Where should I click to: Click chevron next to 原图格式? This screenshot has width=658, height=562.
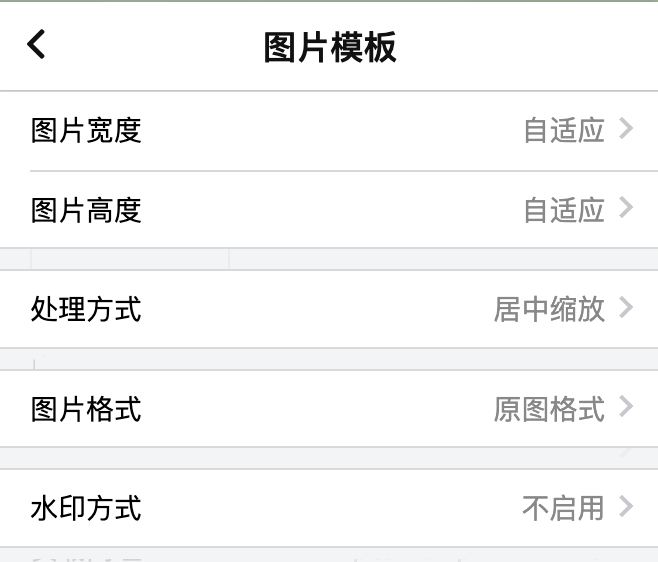point(627,407)
